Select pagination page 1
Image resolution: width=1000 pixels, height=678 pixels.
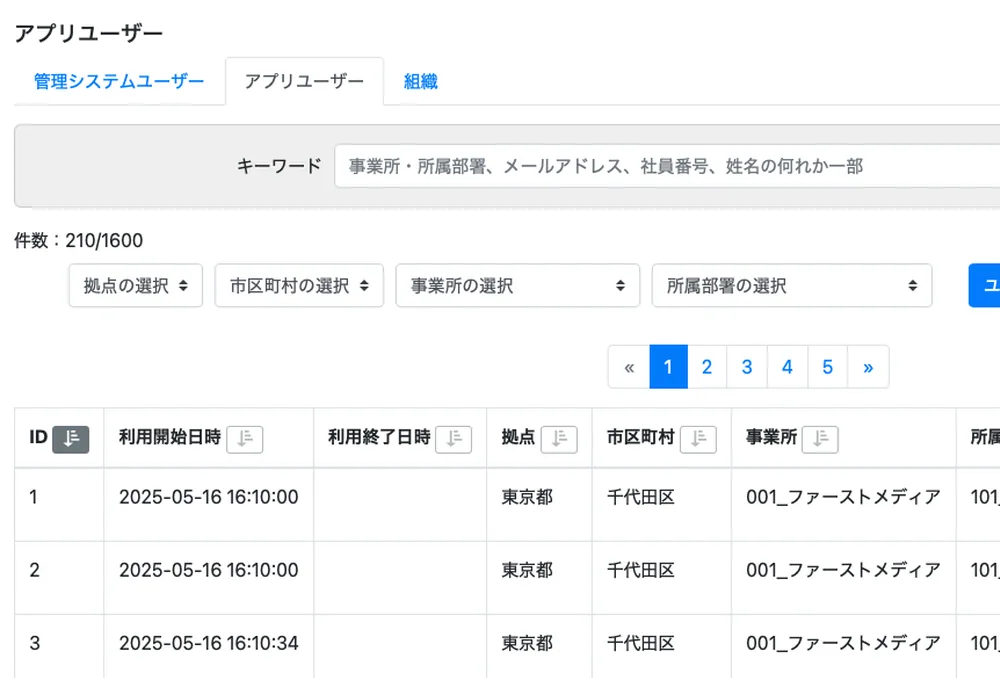coord(668,367)
